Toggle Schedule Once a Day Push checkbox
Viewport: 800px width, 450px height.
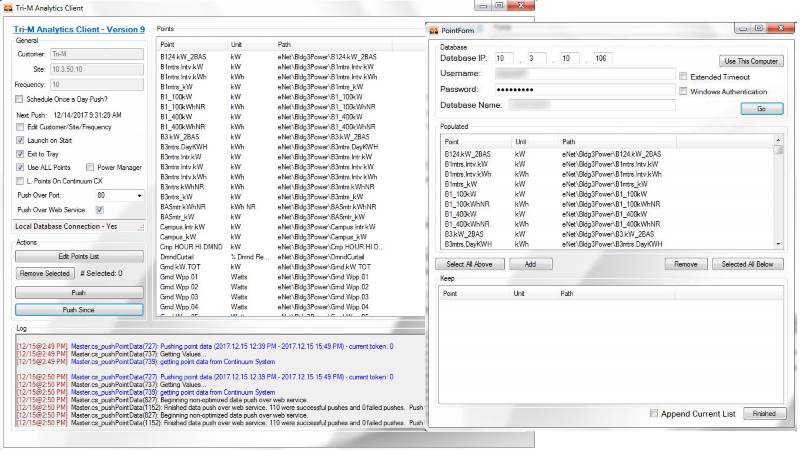pyautogui.click(x=19, y=99)
